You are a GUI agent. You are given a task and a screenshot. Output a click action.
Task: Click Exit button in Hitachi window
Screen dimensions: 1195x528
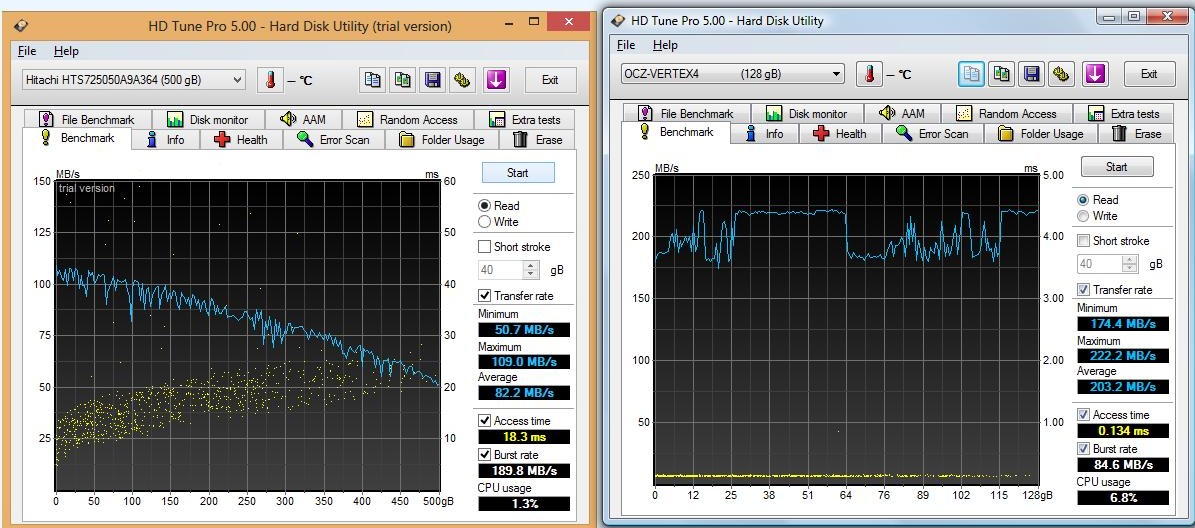[550, 79]
